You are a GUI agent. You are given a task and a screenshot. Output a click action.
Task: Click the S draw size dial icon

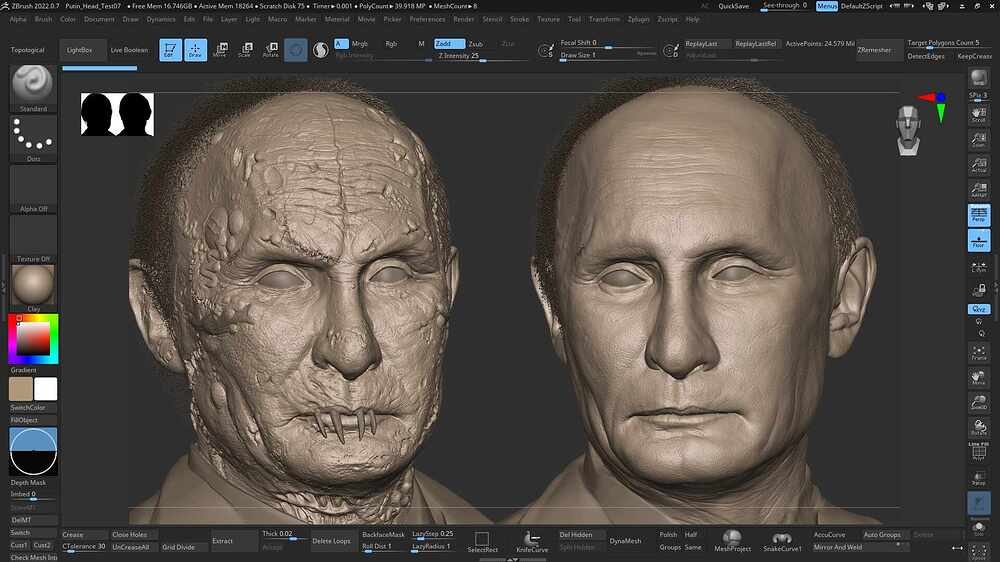pos(546,50)
